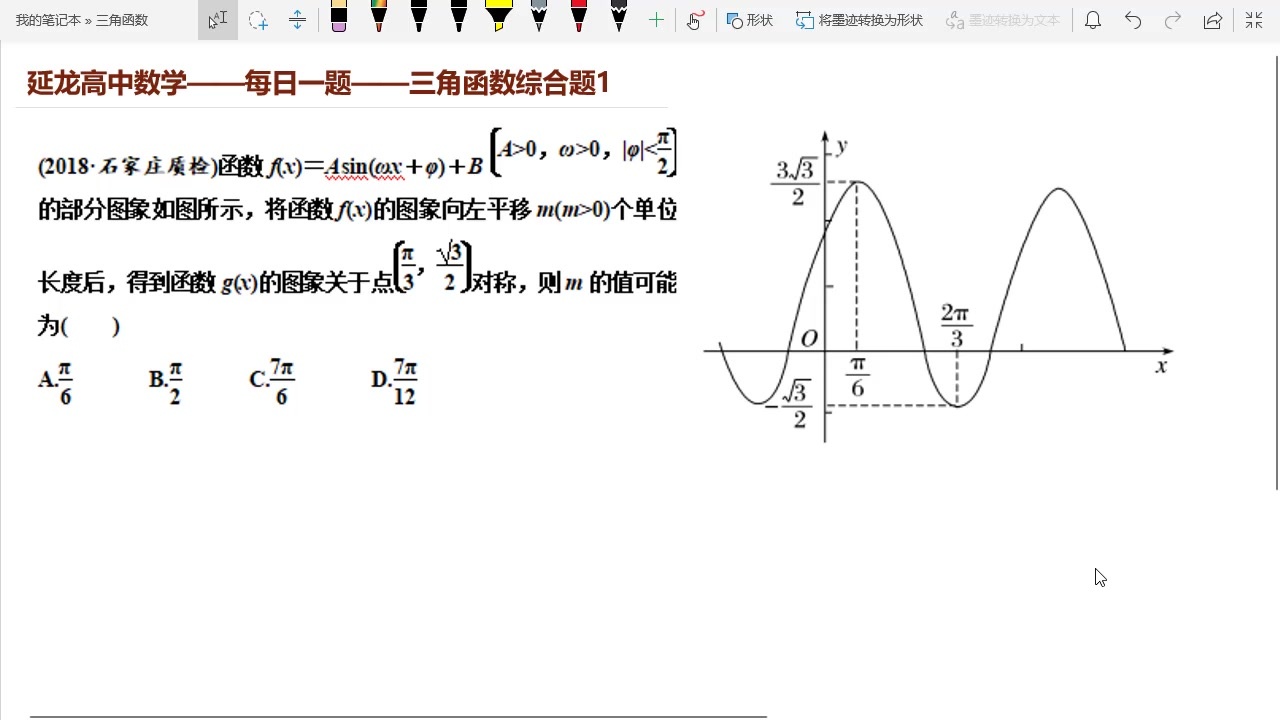Redo the last action

pyautogui.click(x=1173, y=20)
